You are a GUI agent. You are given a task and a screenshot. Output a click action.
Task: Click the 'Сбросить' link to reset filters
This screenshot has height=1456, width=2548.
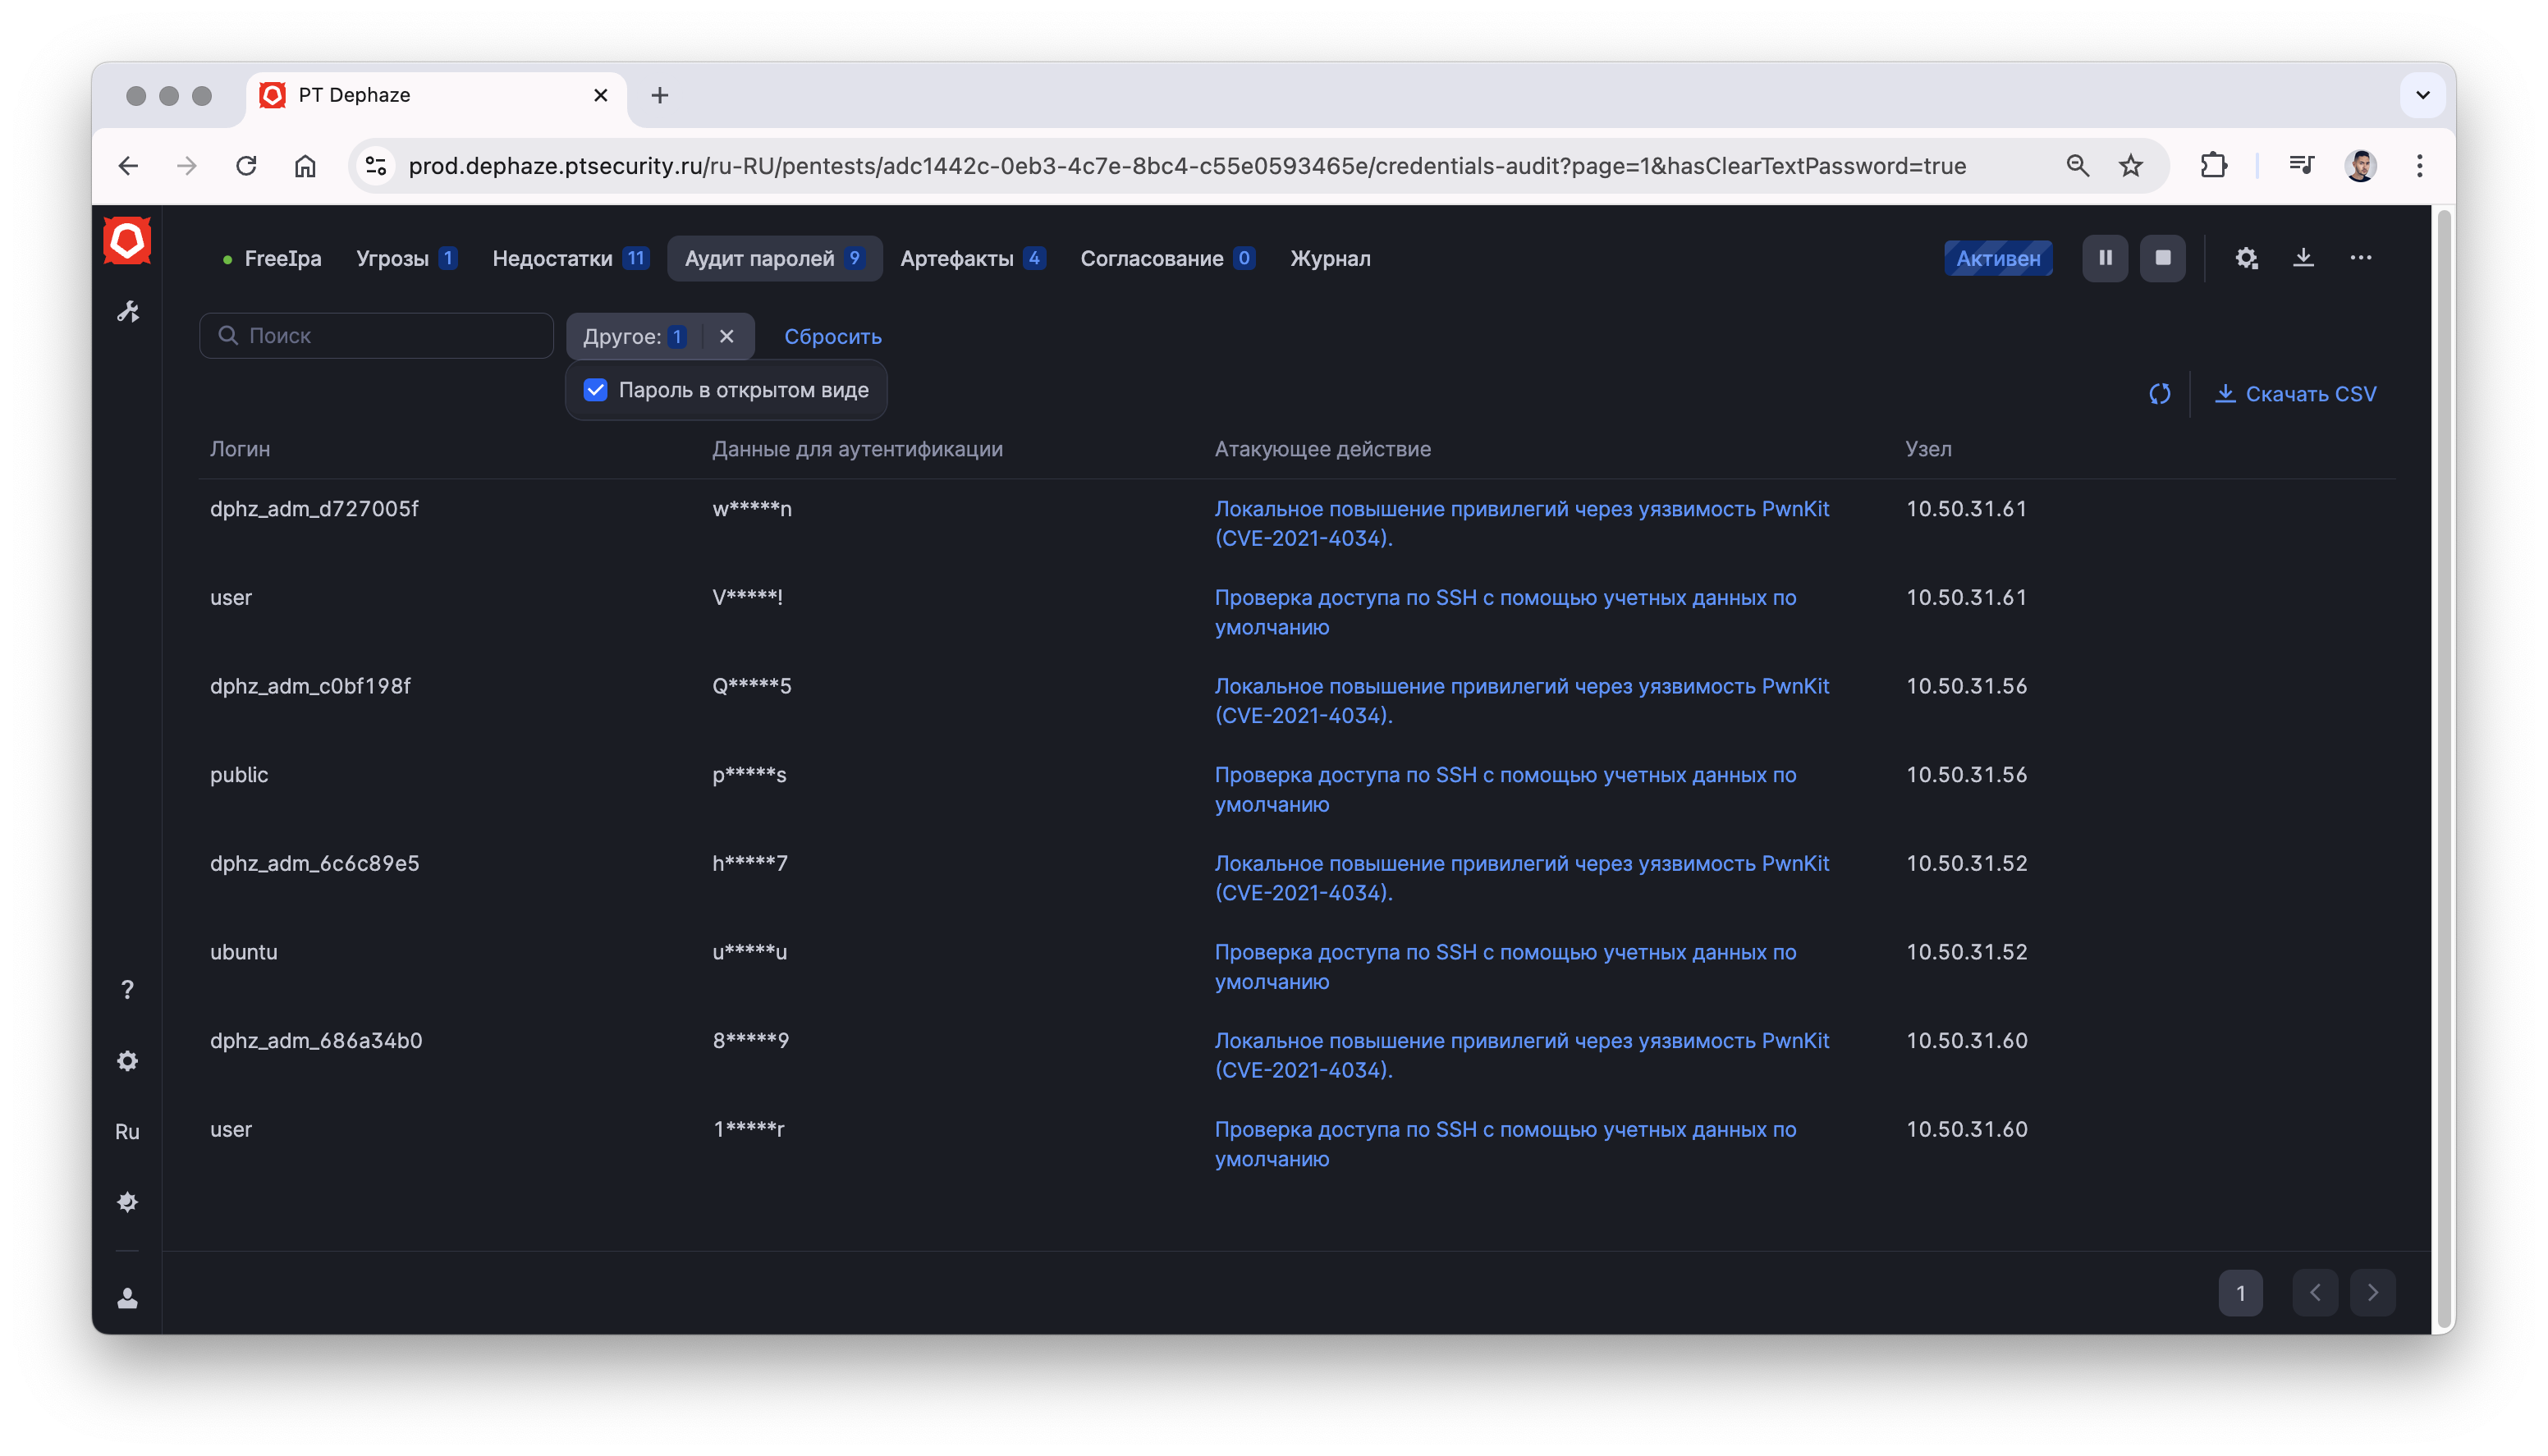[832, 337]
